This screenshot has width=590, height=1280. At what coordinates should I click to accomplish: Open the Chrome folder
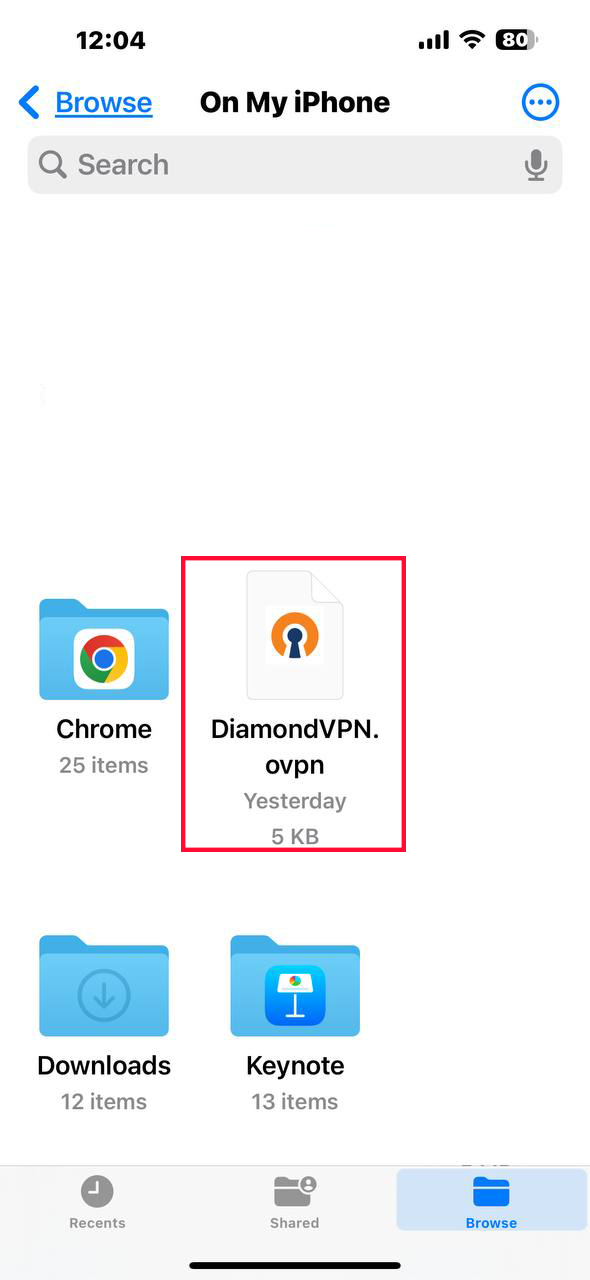(x=104, y=650)
